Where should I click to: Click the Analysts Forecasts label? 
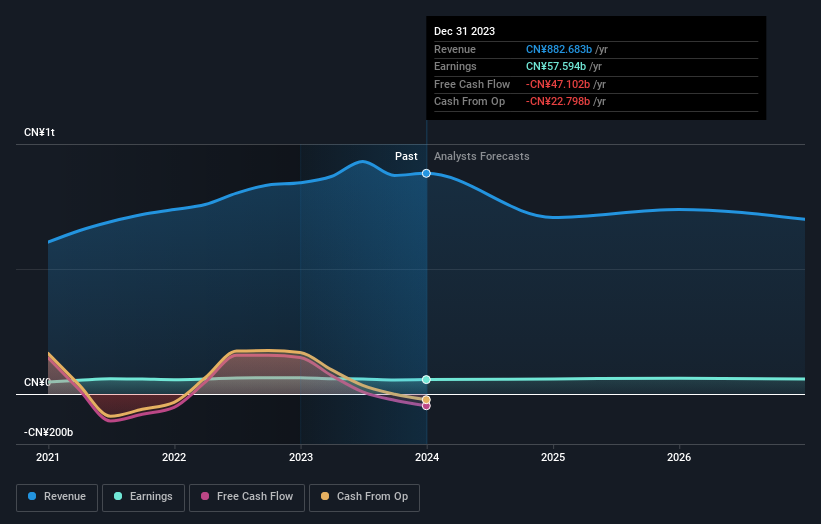point(482,156)
